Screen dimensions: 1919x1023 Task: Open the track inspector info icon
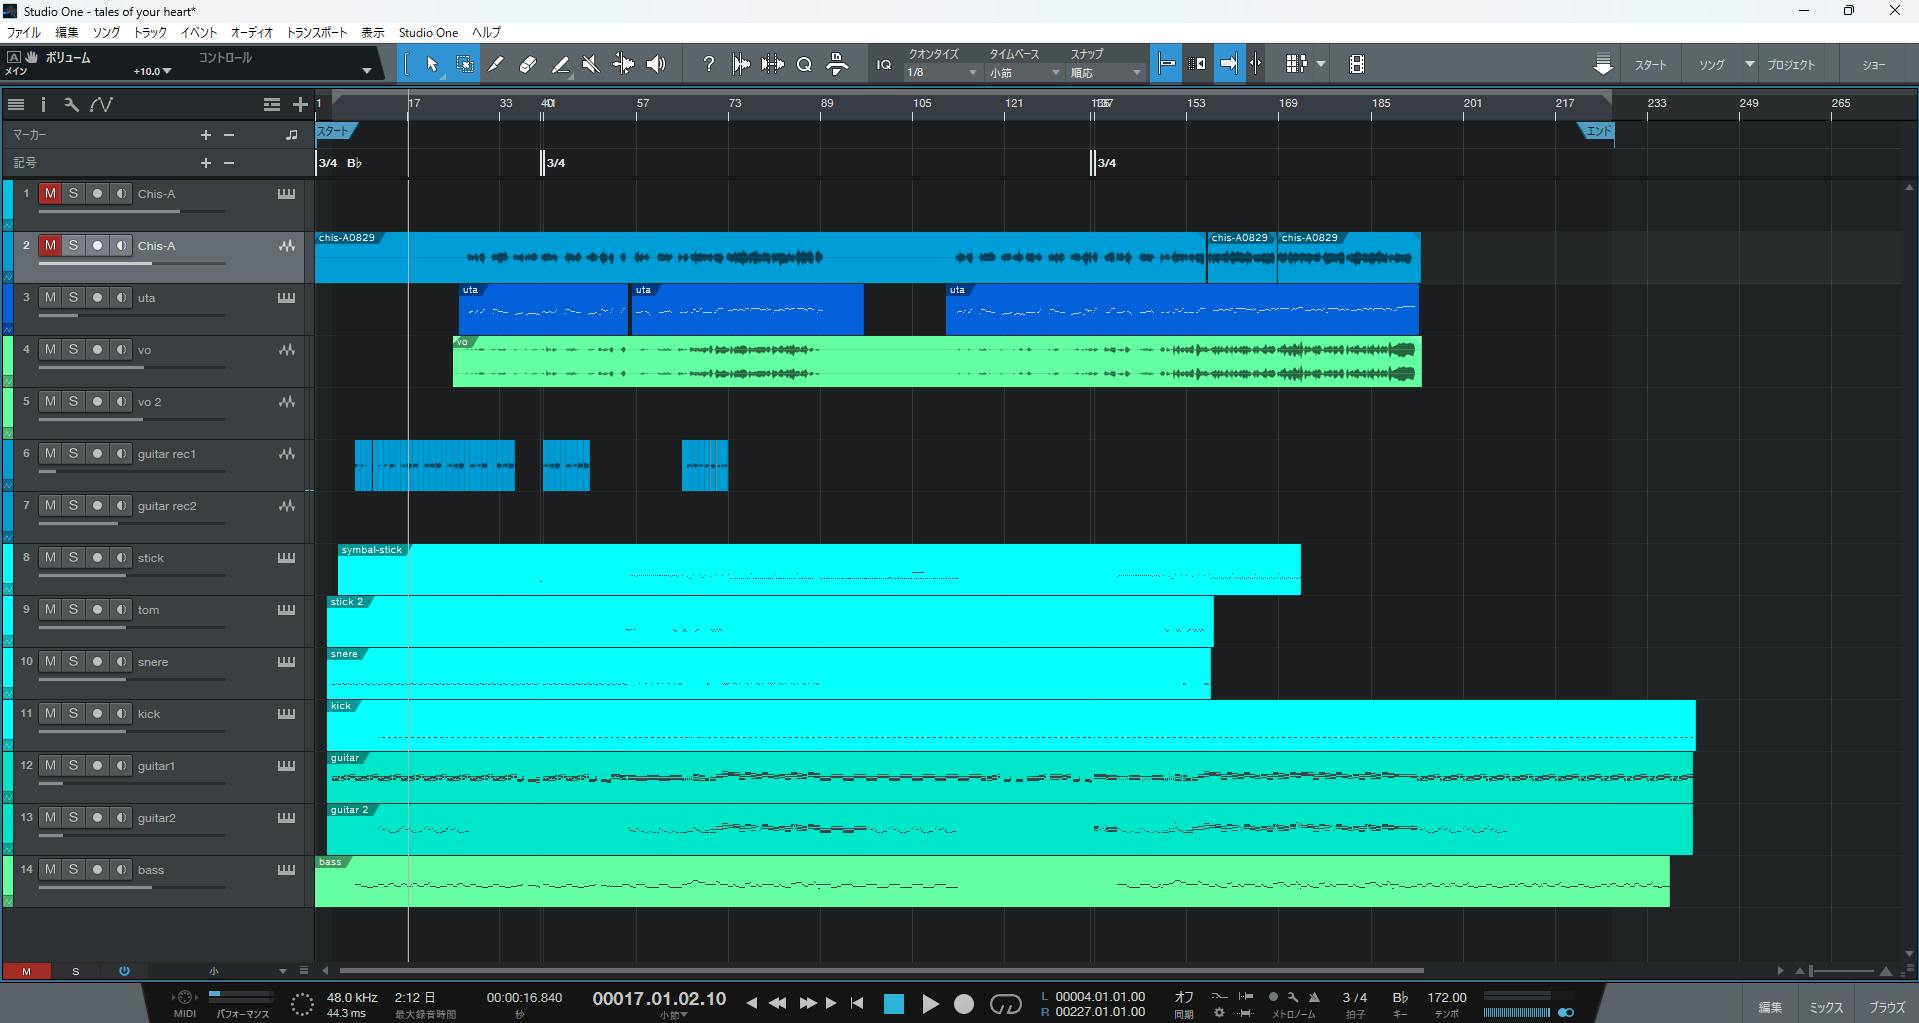coord(43,104)
